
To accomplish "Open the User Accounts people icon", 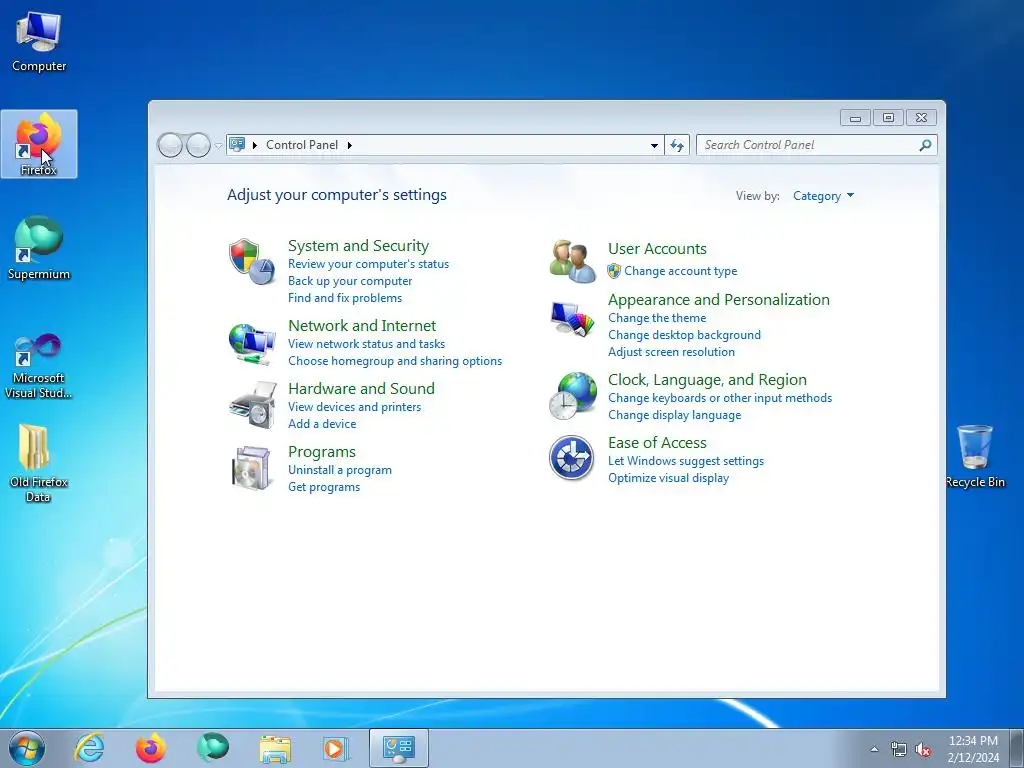I will 572,261.
